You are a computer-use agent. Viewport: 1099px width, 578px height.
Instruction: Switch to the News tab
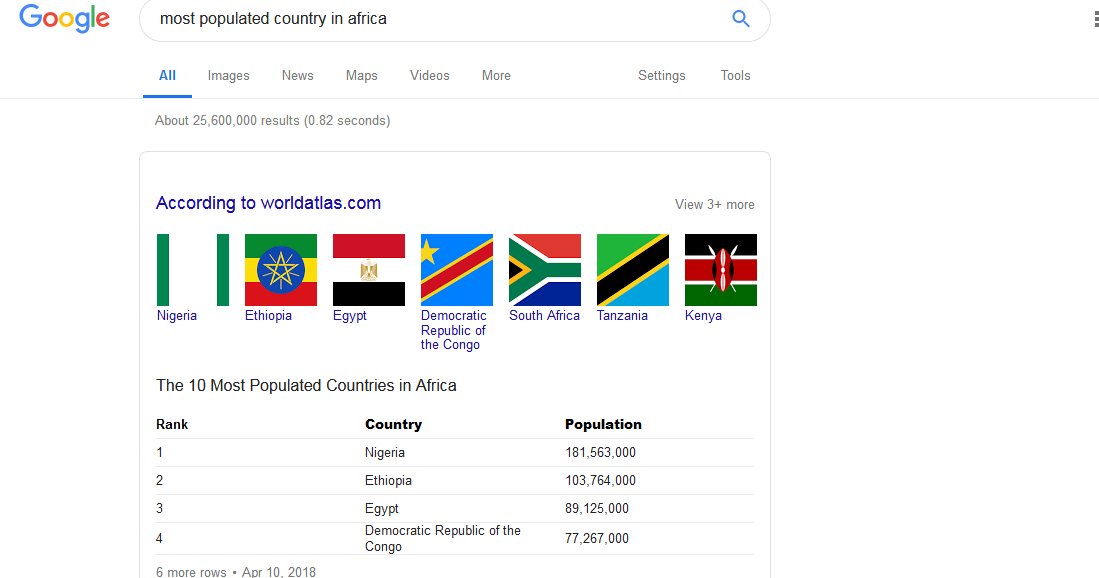click(298, 76)
